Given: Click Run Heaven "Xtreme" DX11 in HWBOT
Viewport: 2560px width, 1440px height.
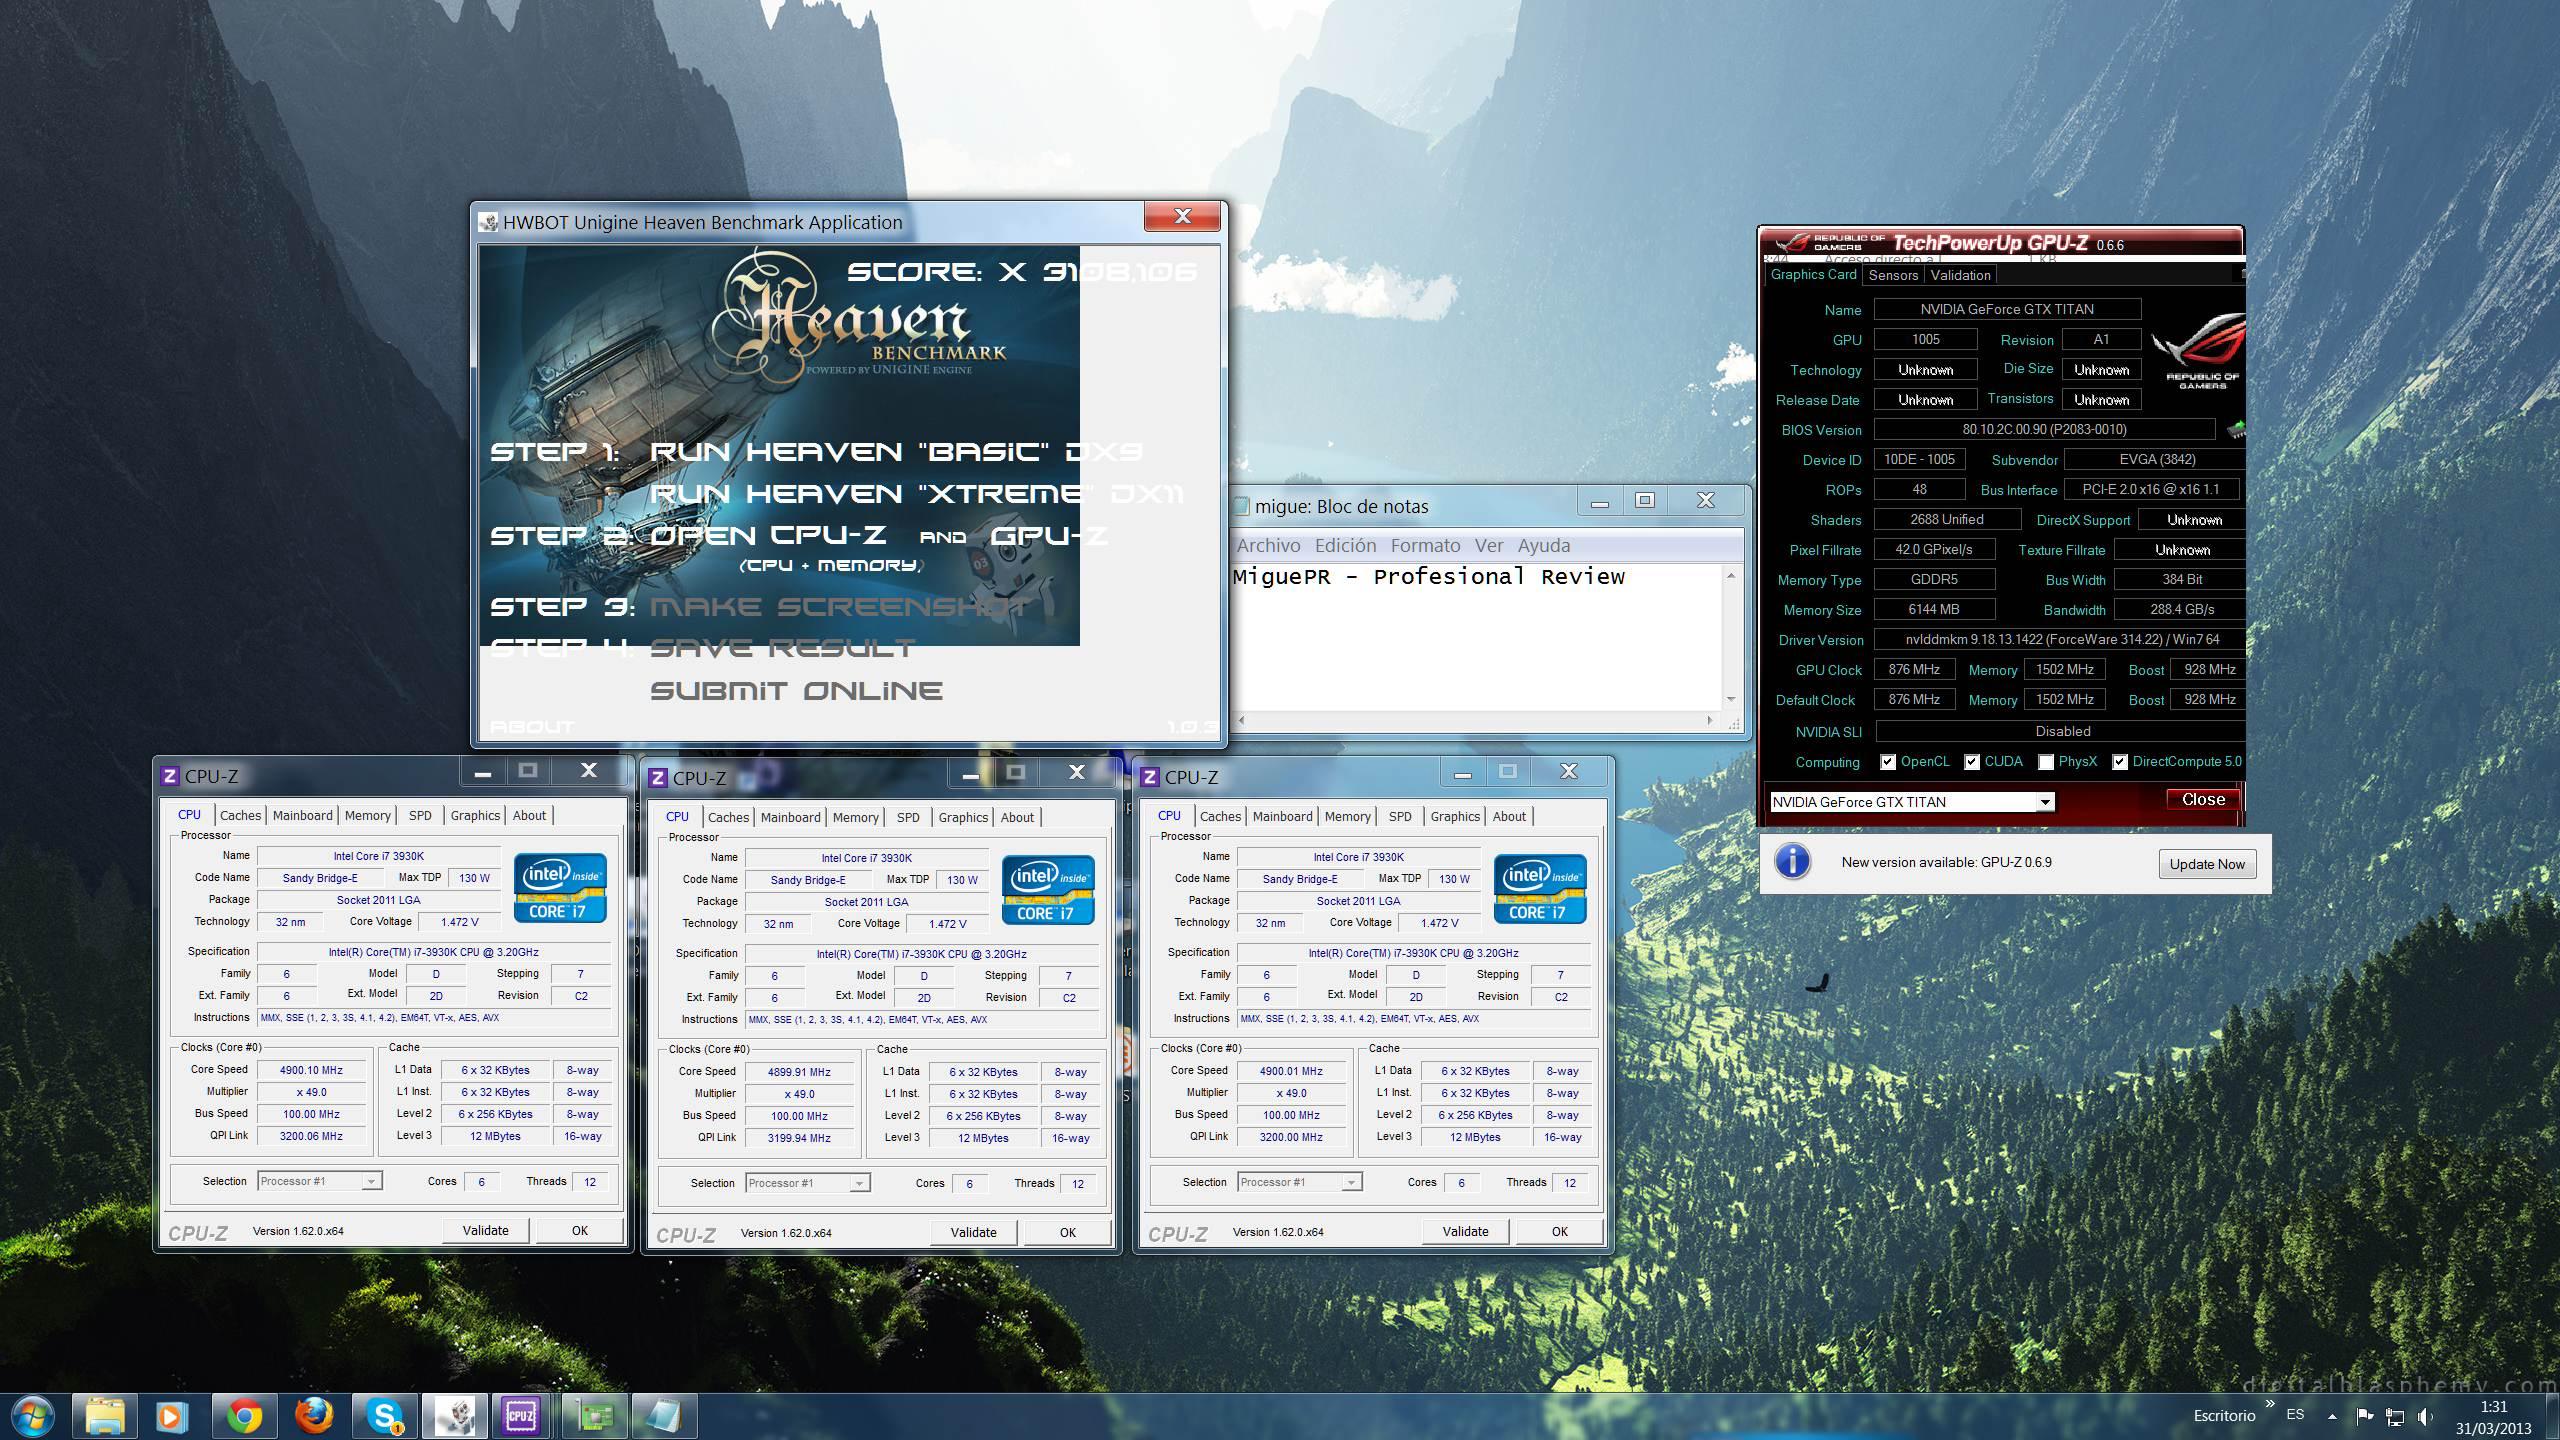Looking at the screenshot, I should click(916, 494).
